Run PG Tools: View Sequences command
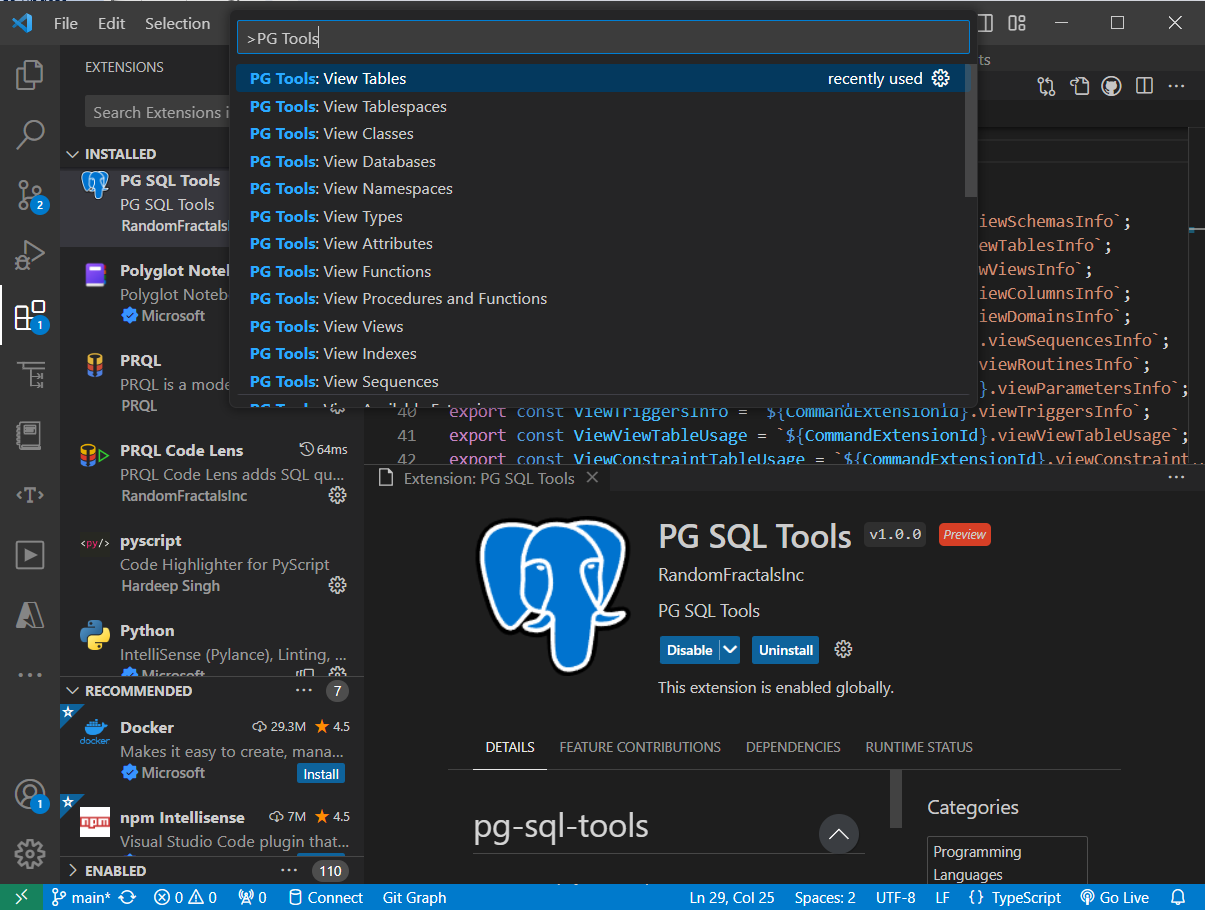 tap(603, 381)
